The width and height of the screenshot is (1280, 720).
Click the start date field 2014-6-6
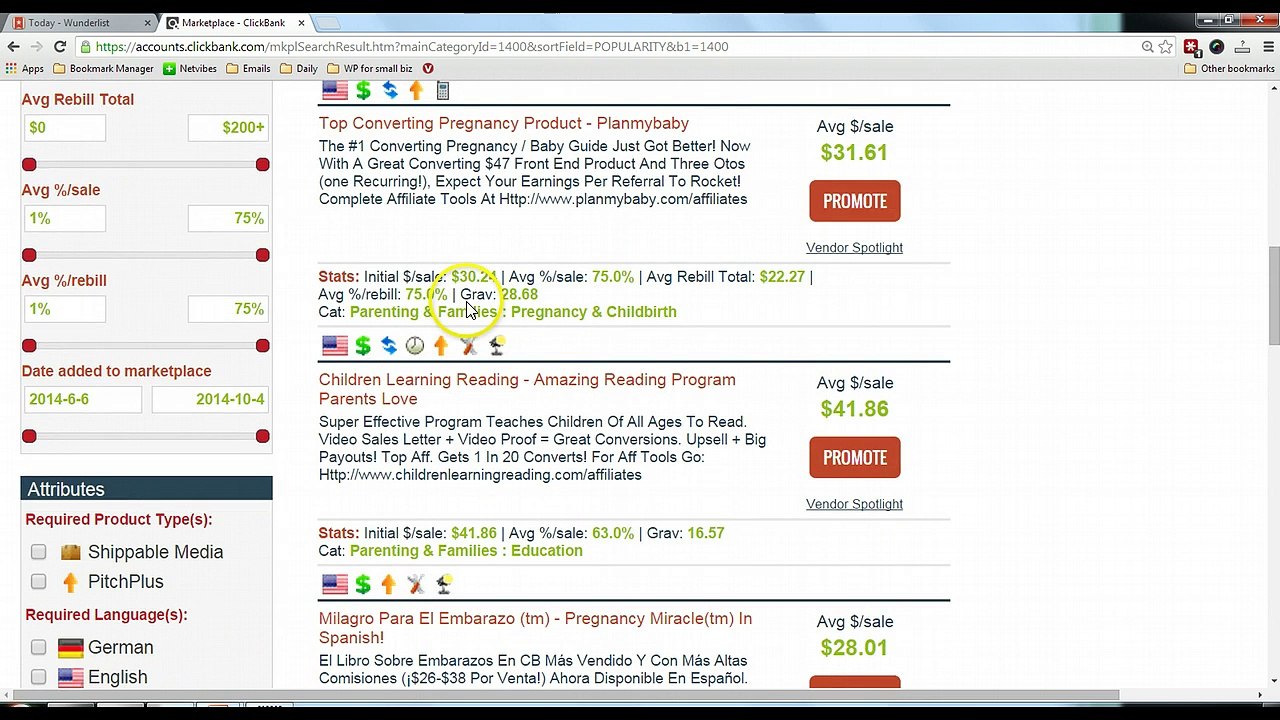82,399
